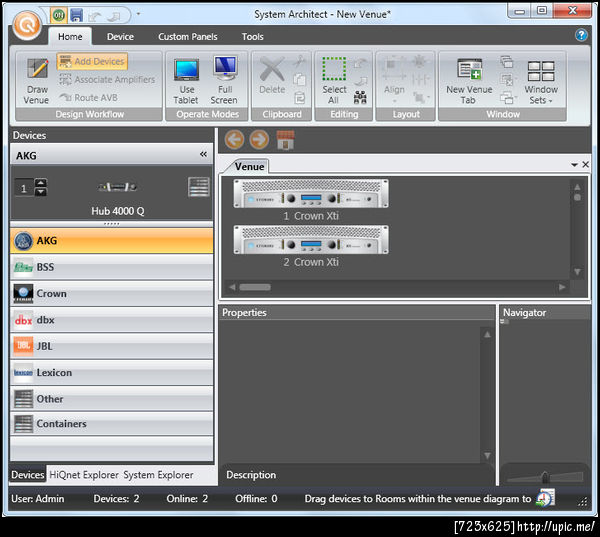
Task: Enter Full Screen operate mode
Action: point(225,81)
